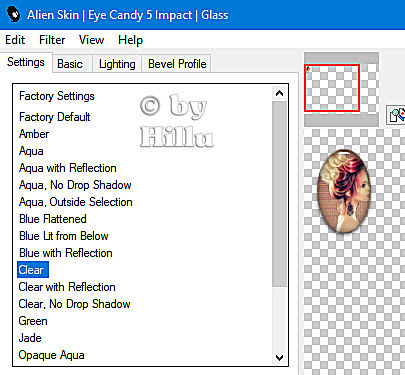Pick Aqua with Reflection preset
The image size is (405, 375).
click(68, 168)
